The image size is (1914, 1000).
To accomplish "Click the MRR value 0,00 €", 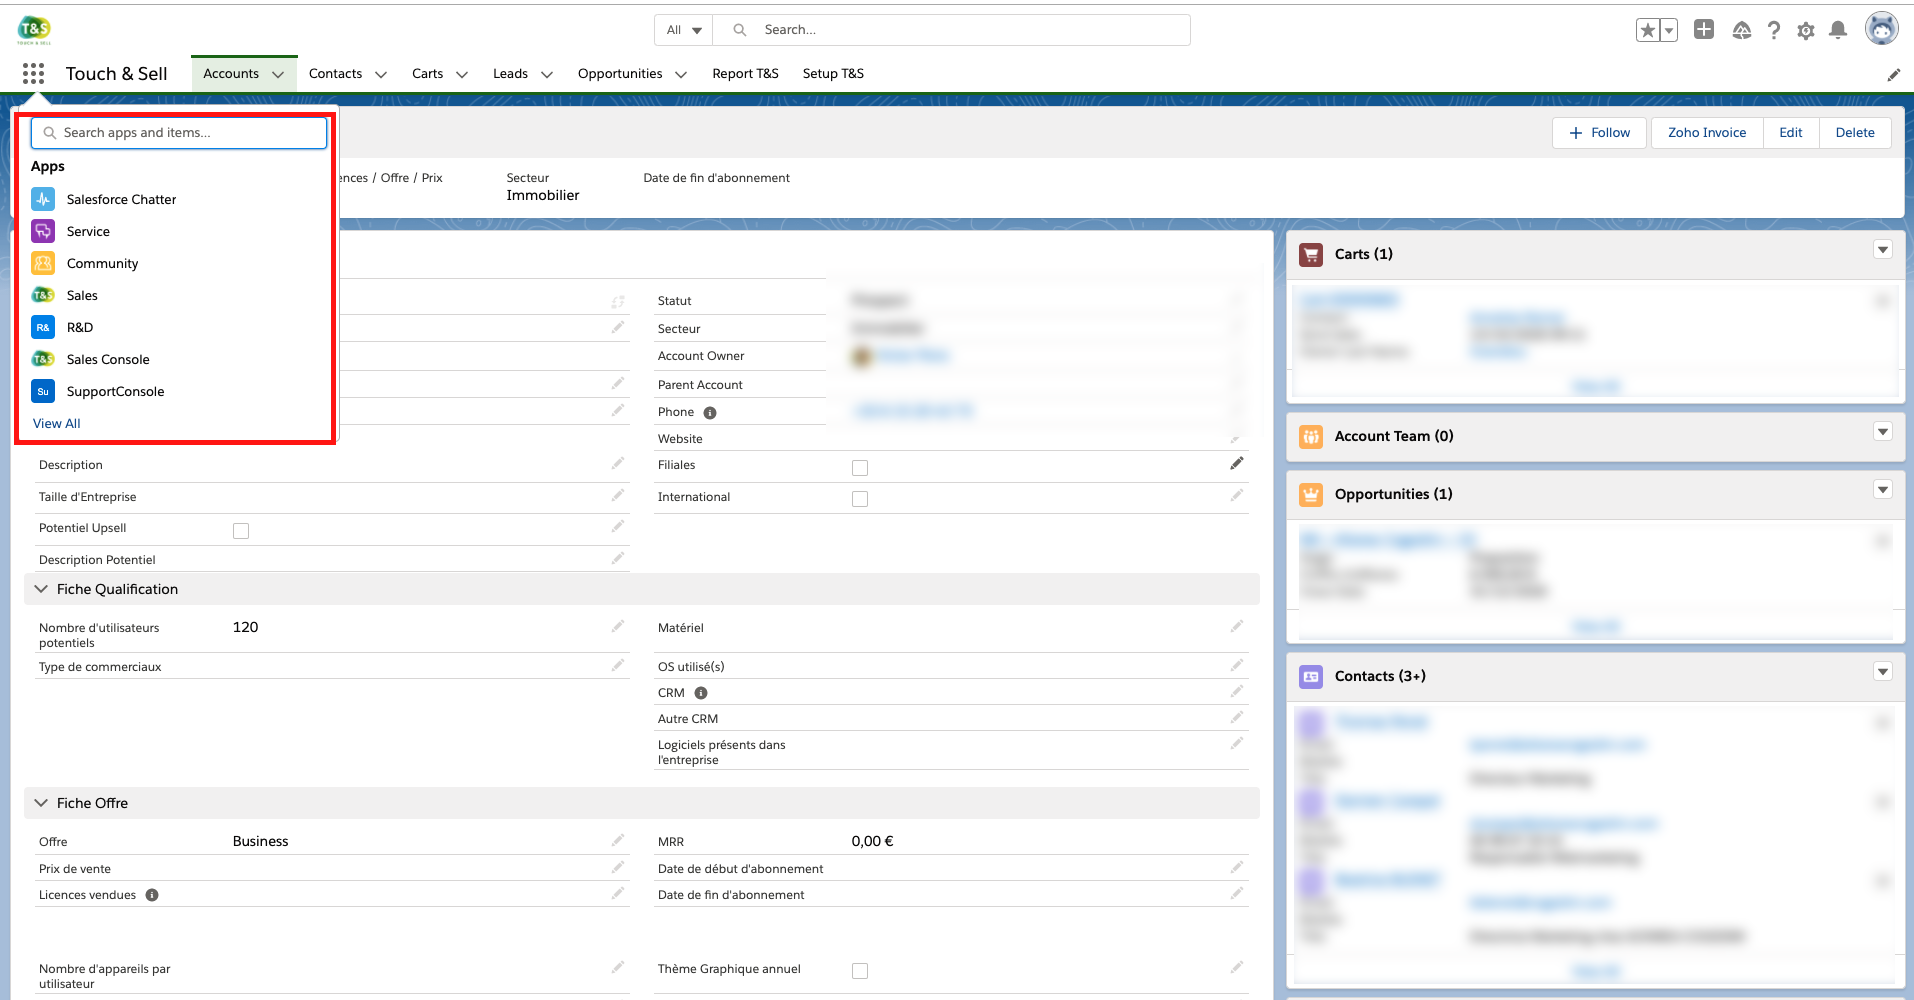I will 872,841.
